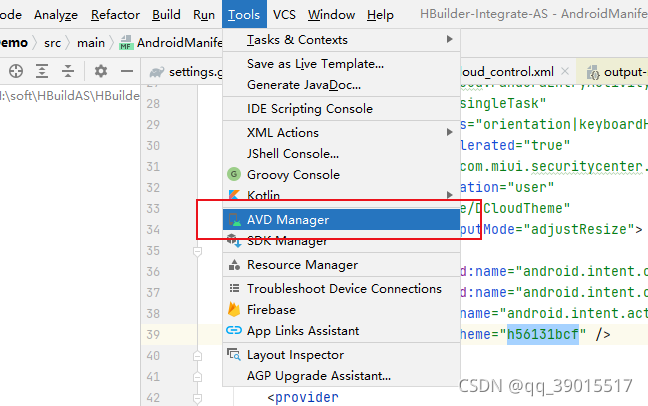Open AVD Manager from the Tools menu
The height and width of the screenshot is (406, 648).
pos(341,220)
